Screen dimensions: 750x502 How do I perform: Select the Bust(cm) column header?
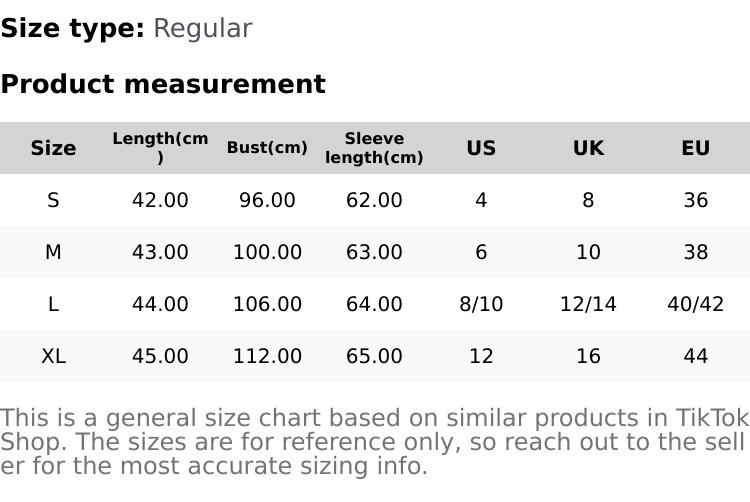(267, 148)
